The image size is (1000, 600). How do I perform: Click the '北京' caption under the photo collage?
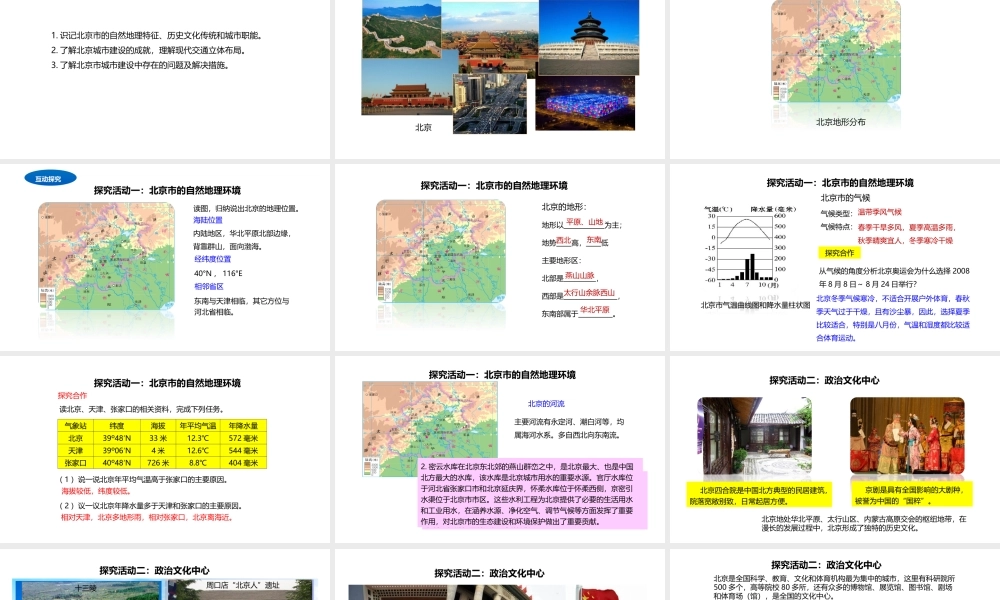click(423, 128)
